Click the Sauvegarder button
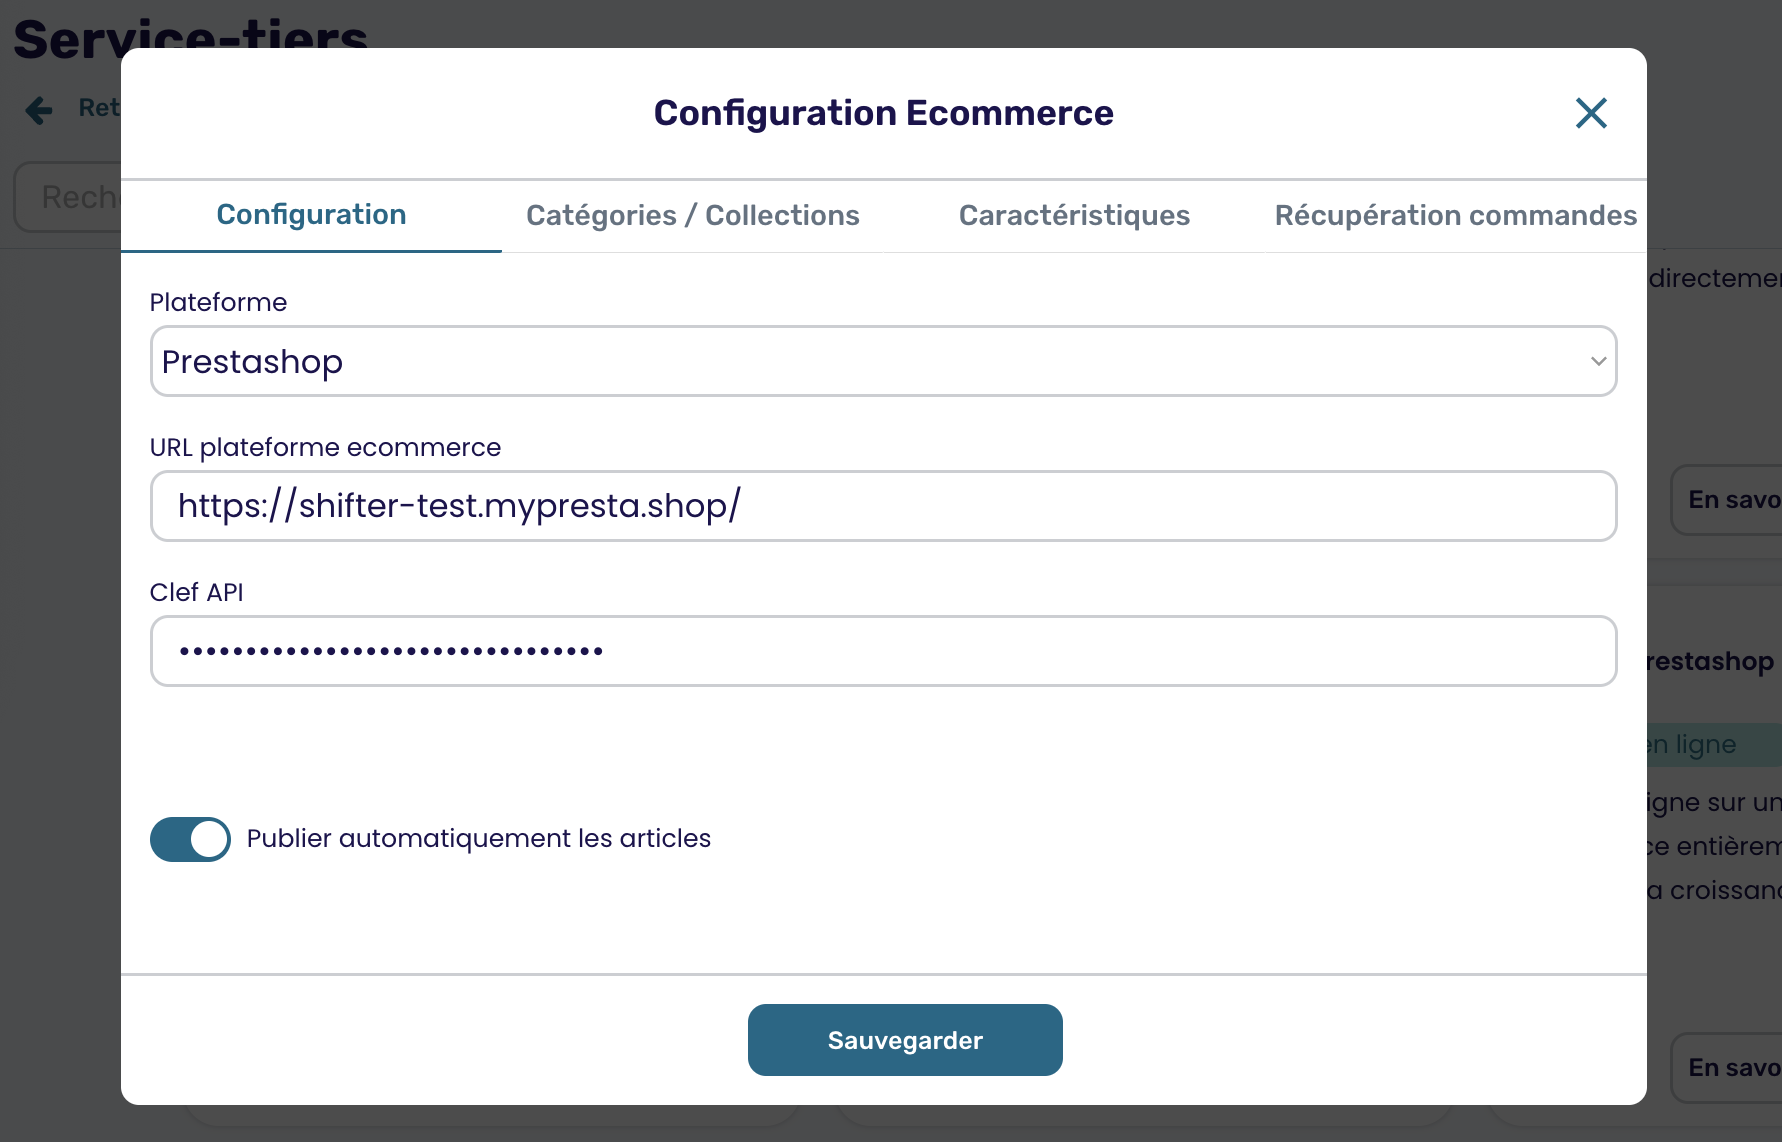The height and width of the screenshot is (1142, 1782). (x=905, y=1040)
